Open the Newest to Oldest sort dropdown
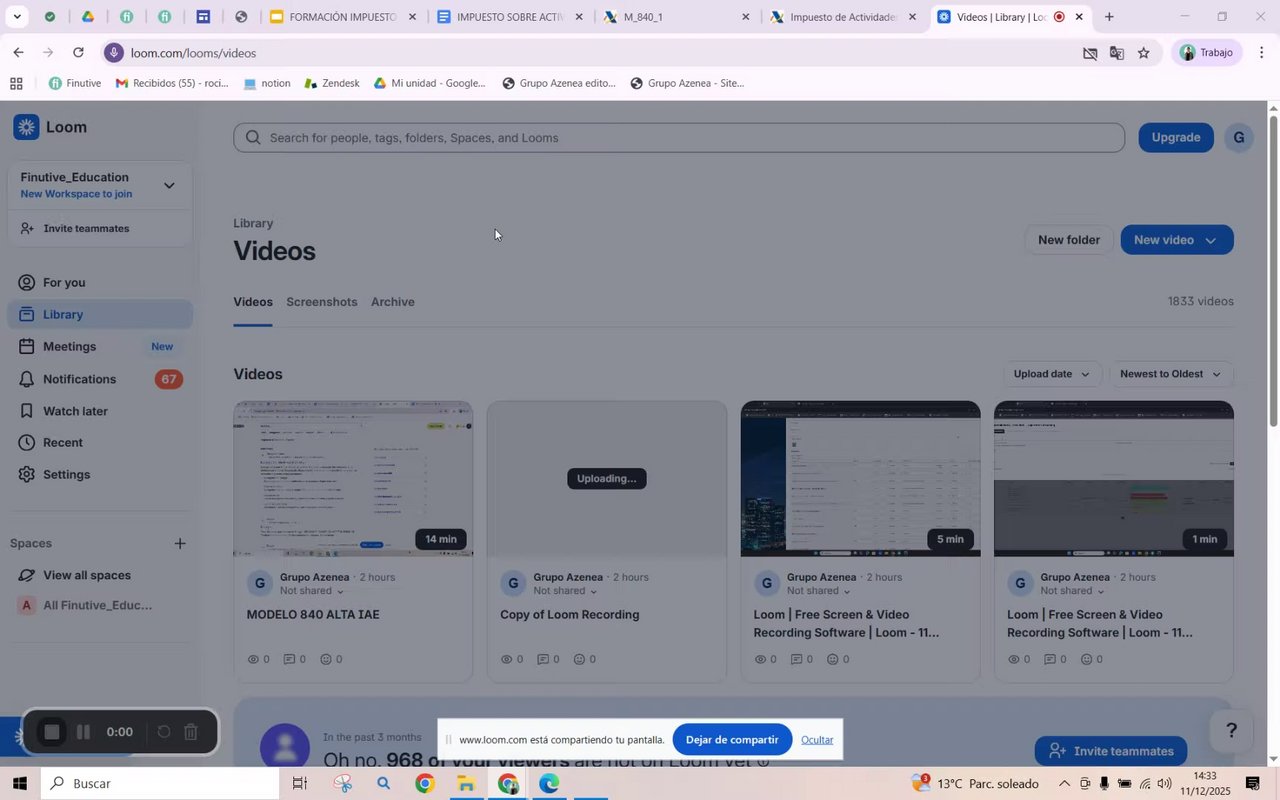This screenshot has height=800, width=1280. pyautogui.click(x=1171, y=374)
